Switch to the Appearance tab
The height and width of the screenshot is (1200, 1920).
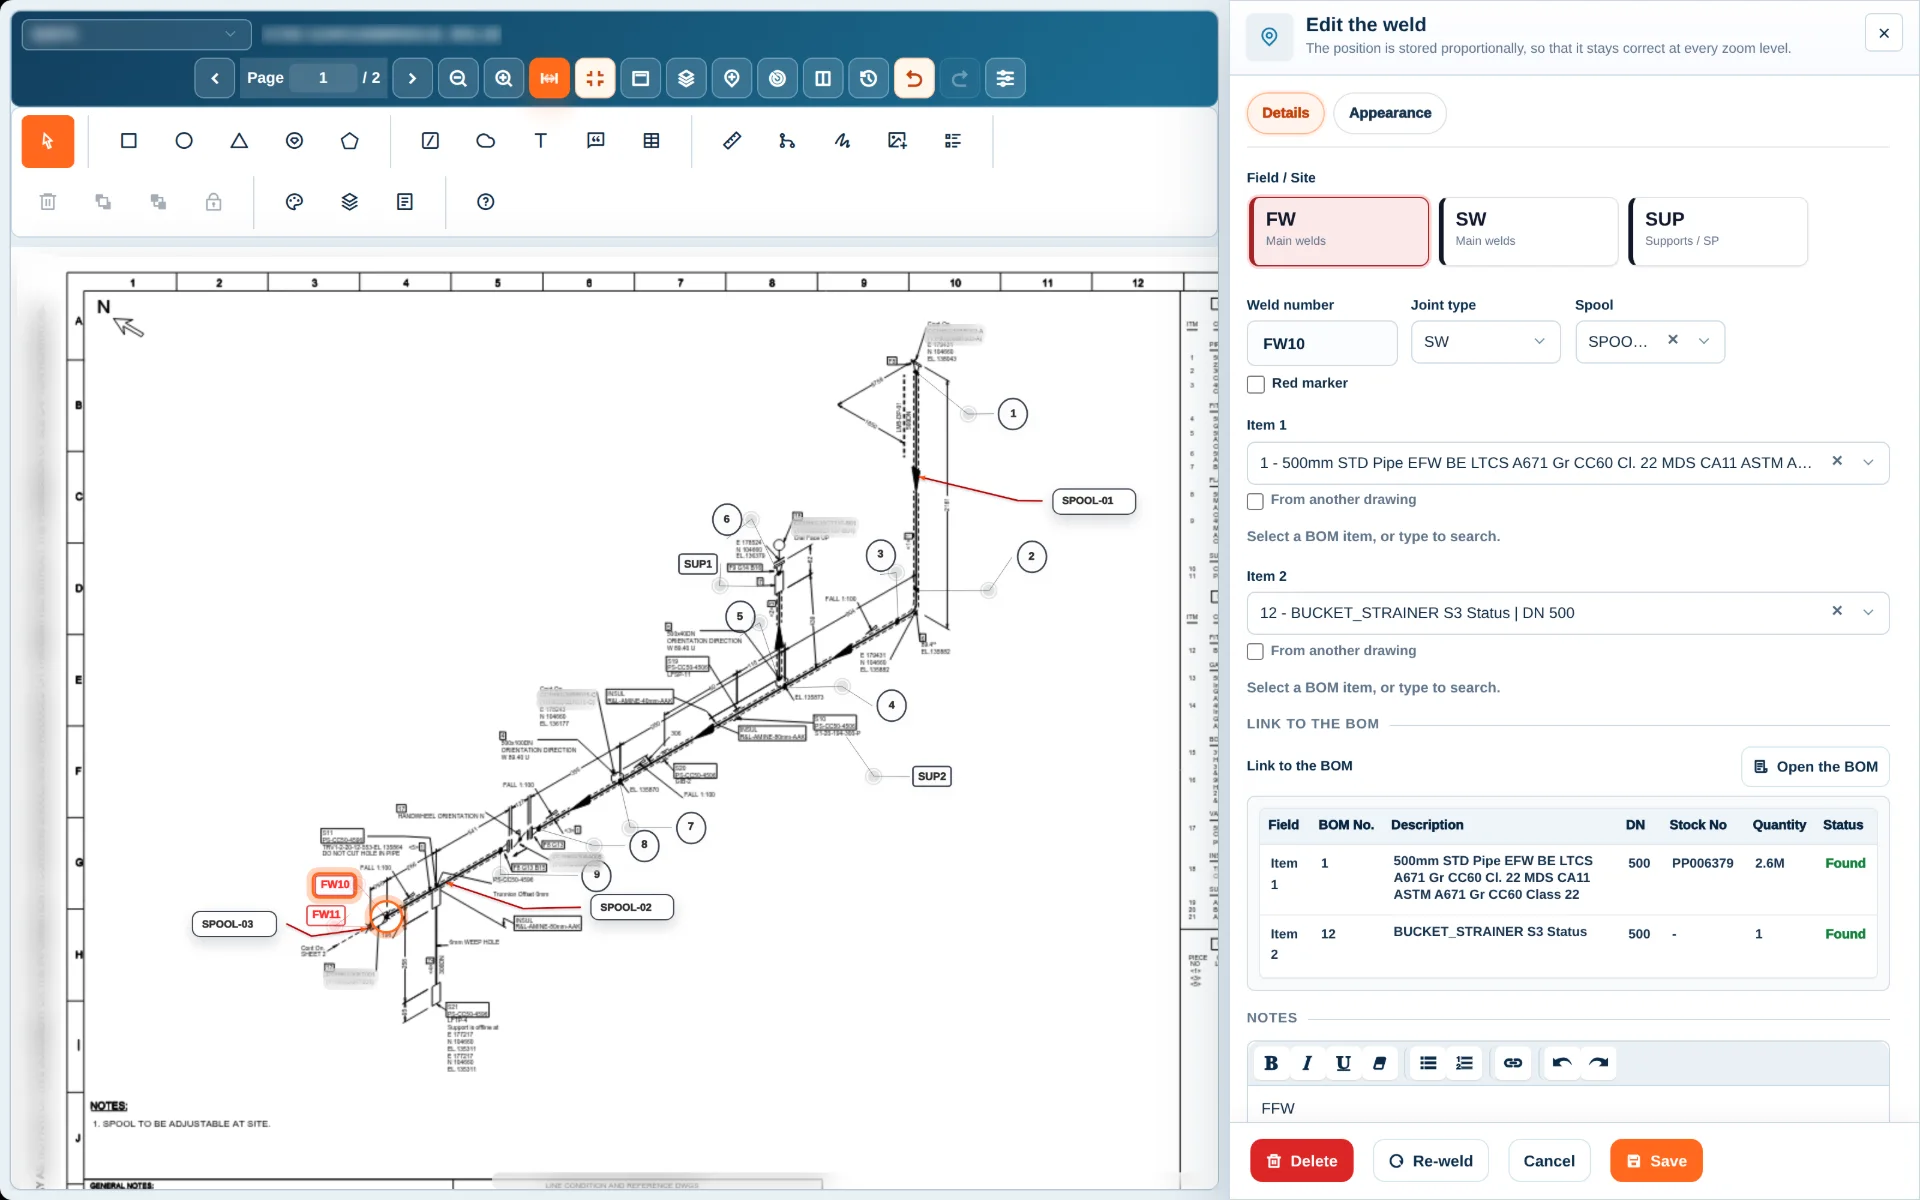click(1389, 113)
